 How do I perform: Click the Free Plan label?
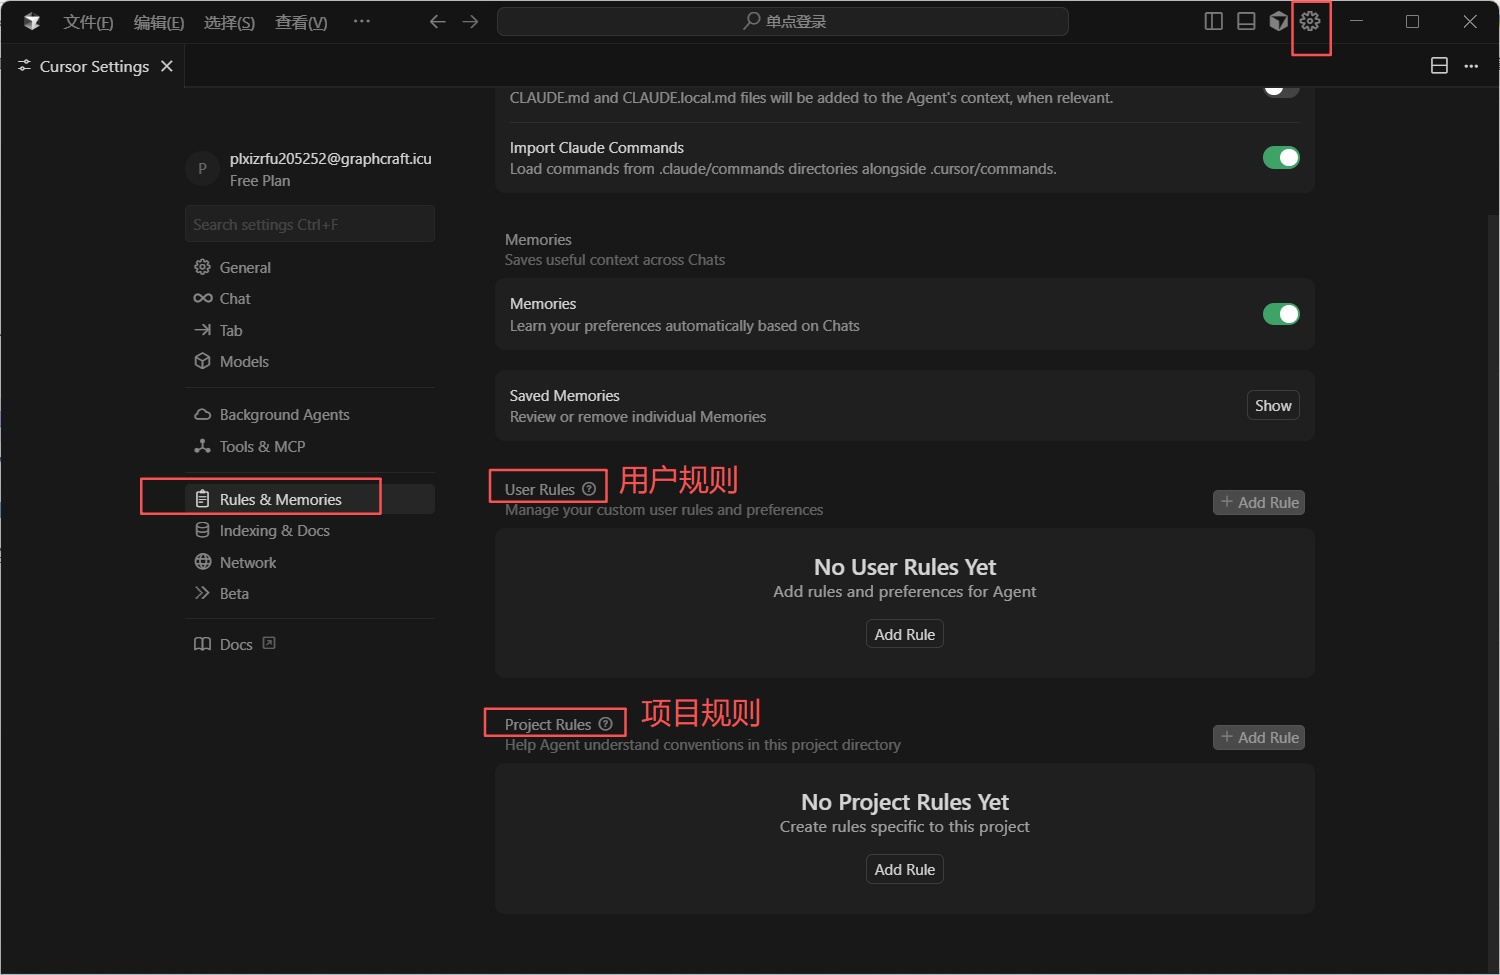260,181
